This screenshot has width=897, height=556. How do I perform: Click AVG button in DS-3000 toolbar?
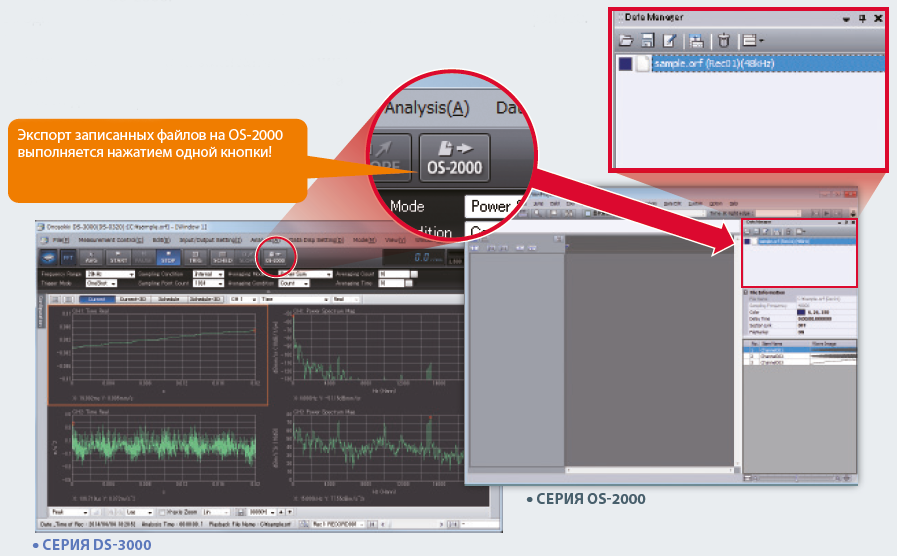pyautogui.click(x=91, y=257)
